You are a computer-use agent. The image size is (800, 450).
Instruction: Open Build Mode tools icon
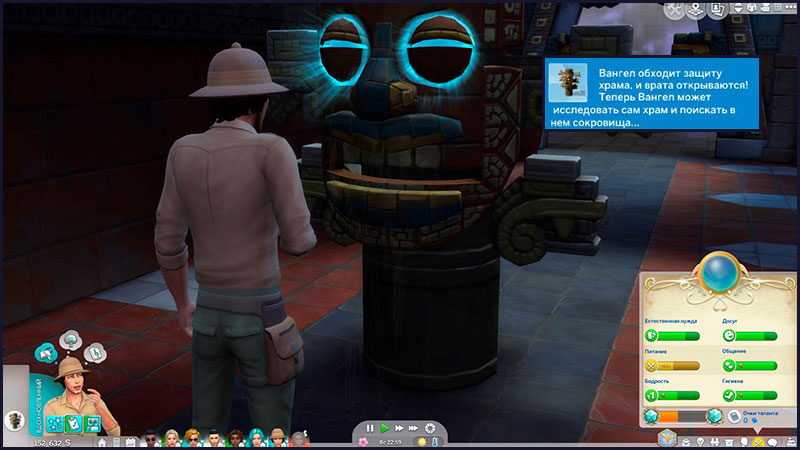tap(674, 10)
